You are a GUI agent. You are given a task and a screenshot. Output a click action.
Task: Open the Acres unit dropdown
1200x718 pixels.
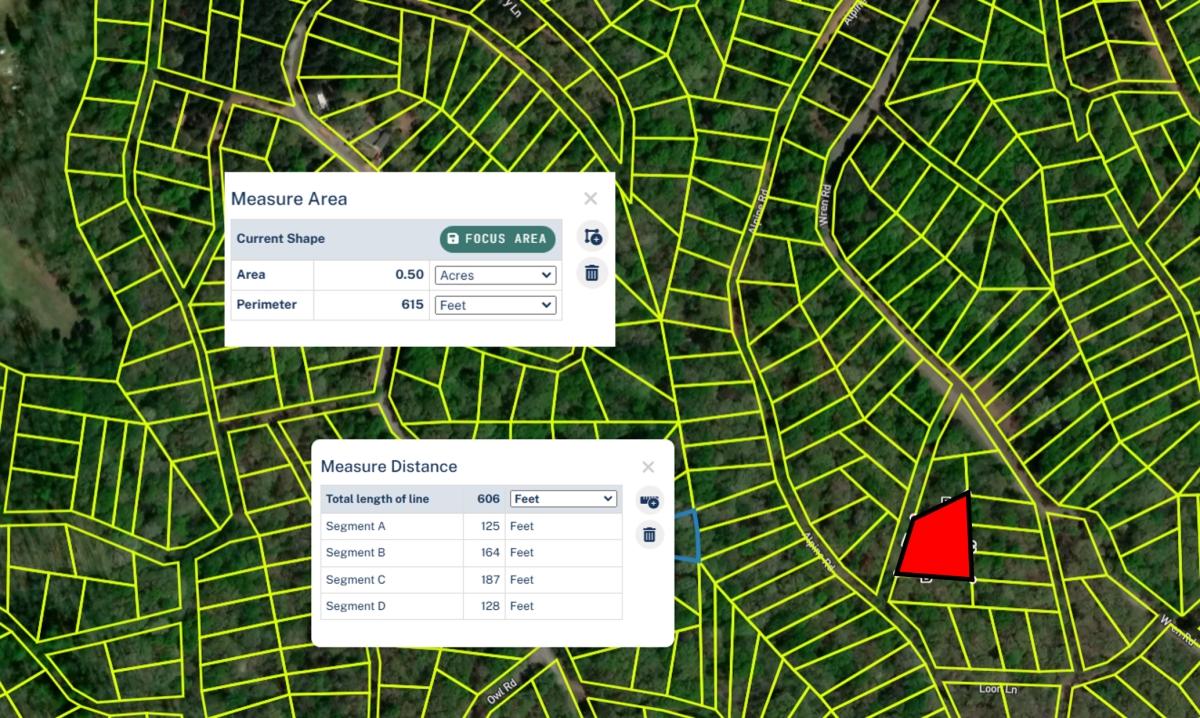point(495,275)
